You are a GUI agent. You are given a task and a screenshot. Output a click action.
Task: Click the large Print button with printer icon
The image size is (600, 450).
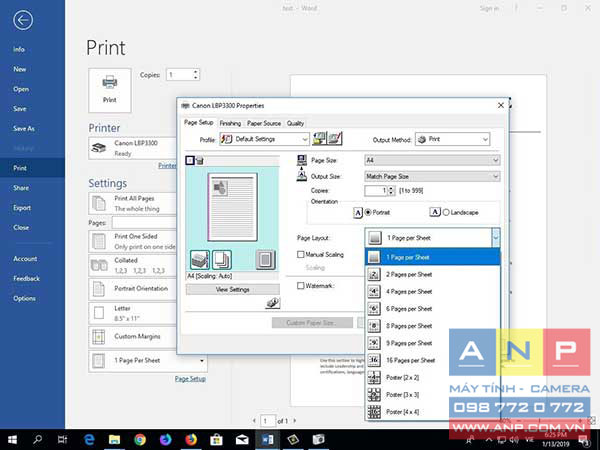110,90
